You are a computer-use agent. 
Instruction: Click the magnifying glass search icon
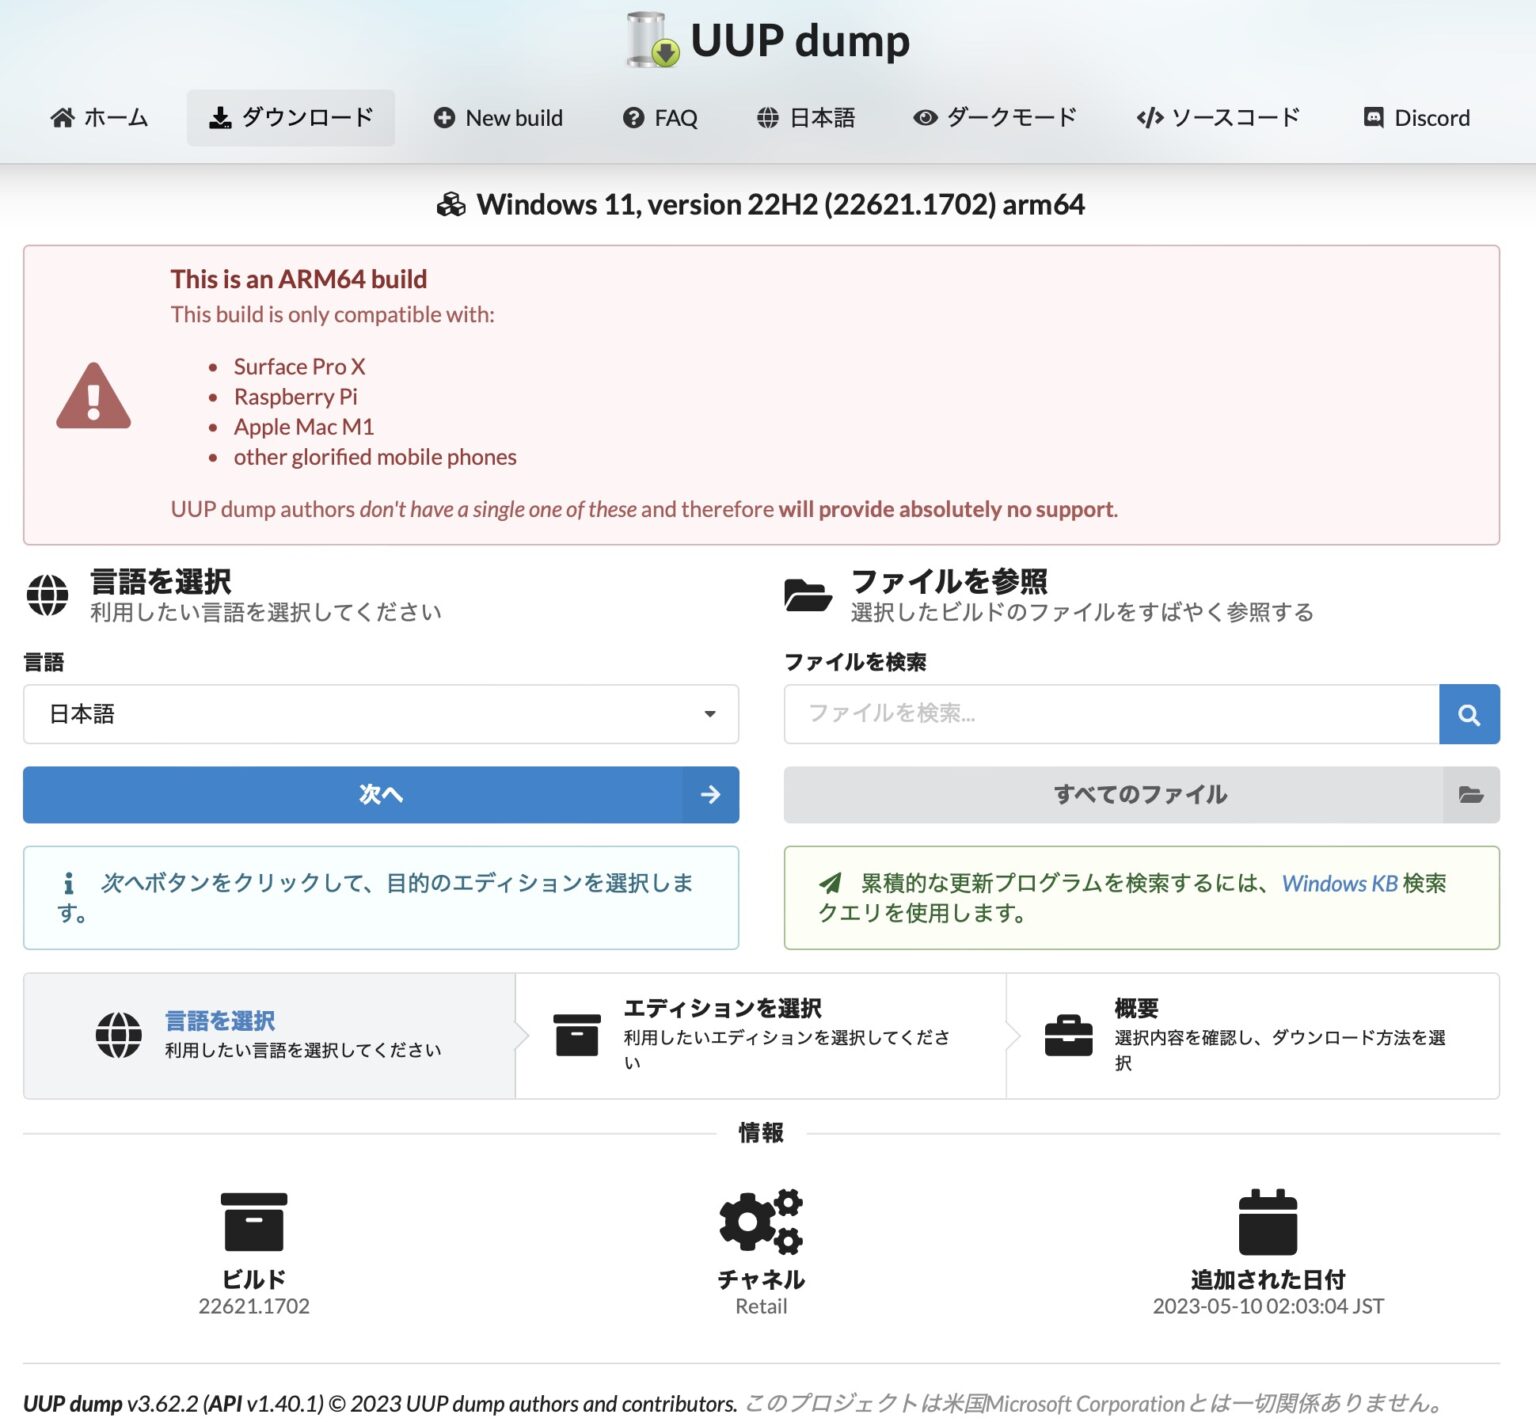[x=1469, y=714]
